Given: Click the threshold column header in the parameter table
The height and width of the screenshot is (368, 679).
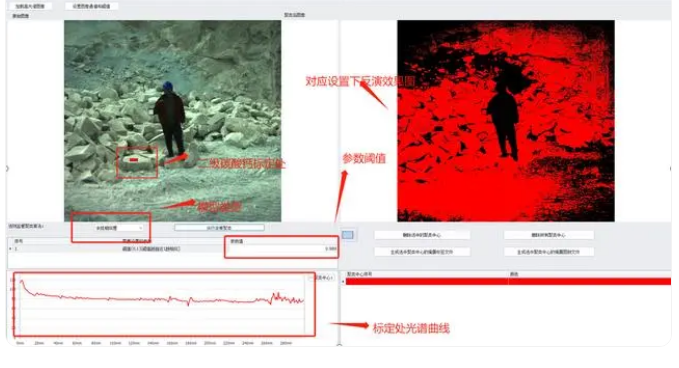Looking at the screenshot, I should (x=281, y=241).
